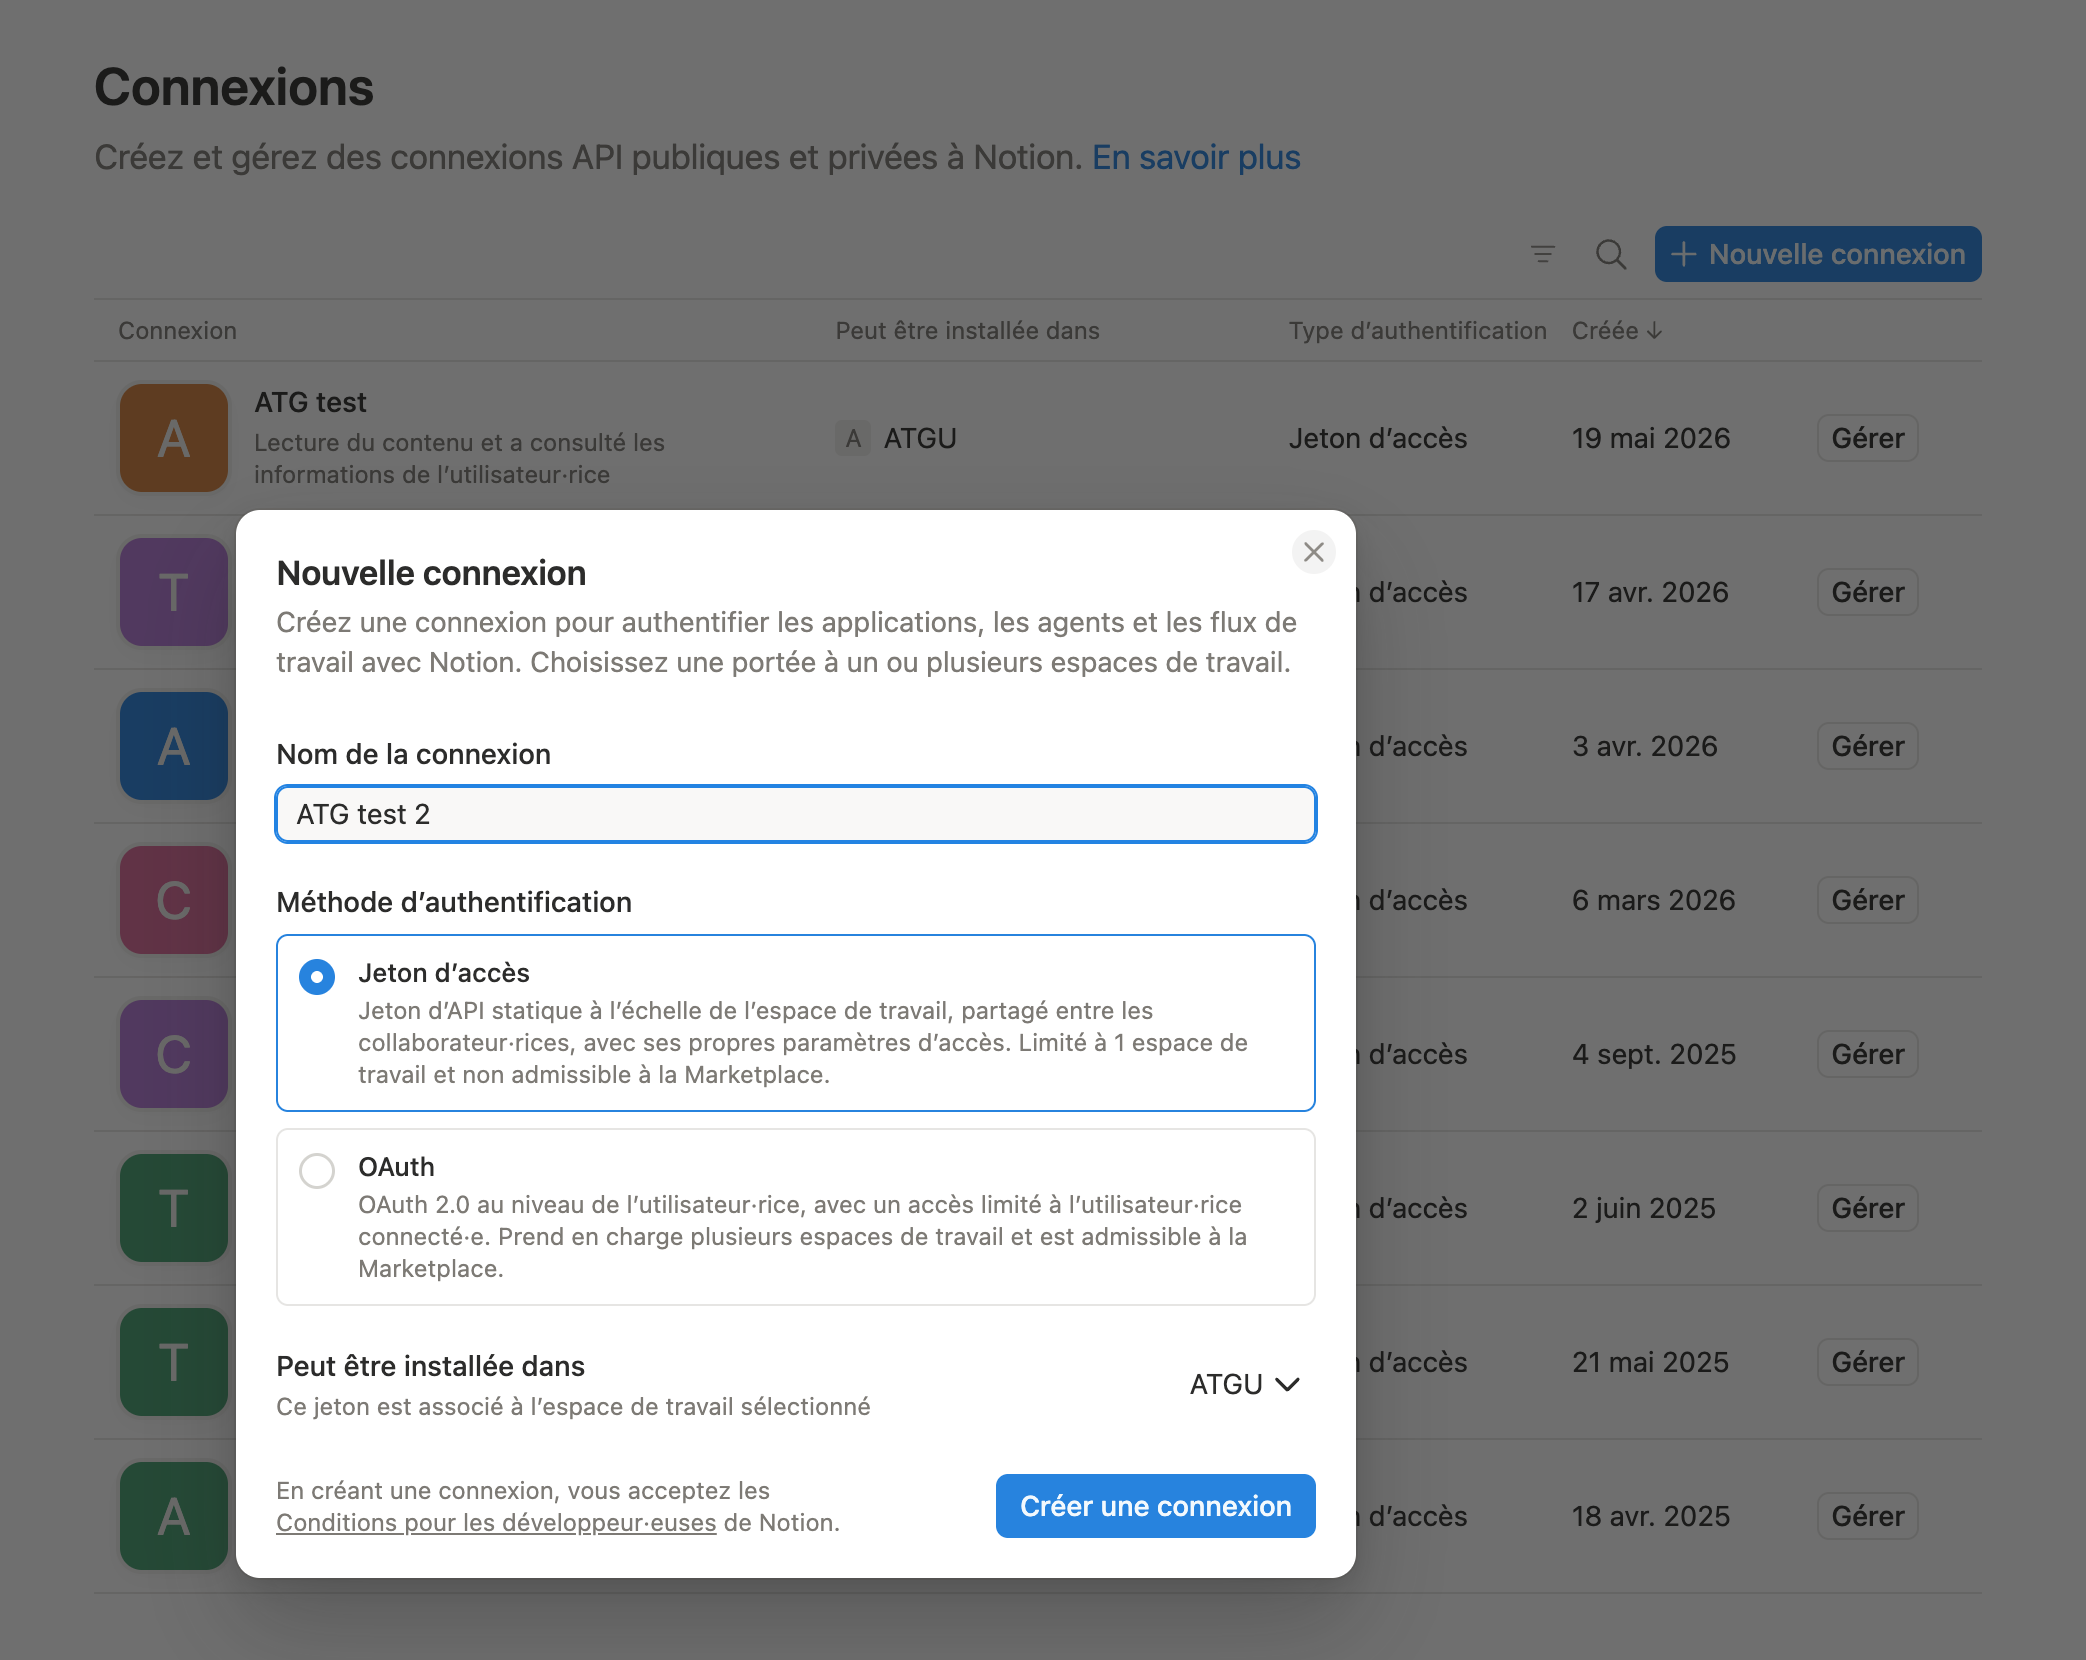
Task: Click the purple C avatar in the 4 sept. 2025 row
Action: [x=174, y=1054]
